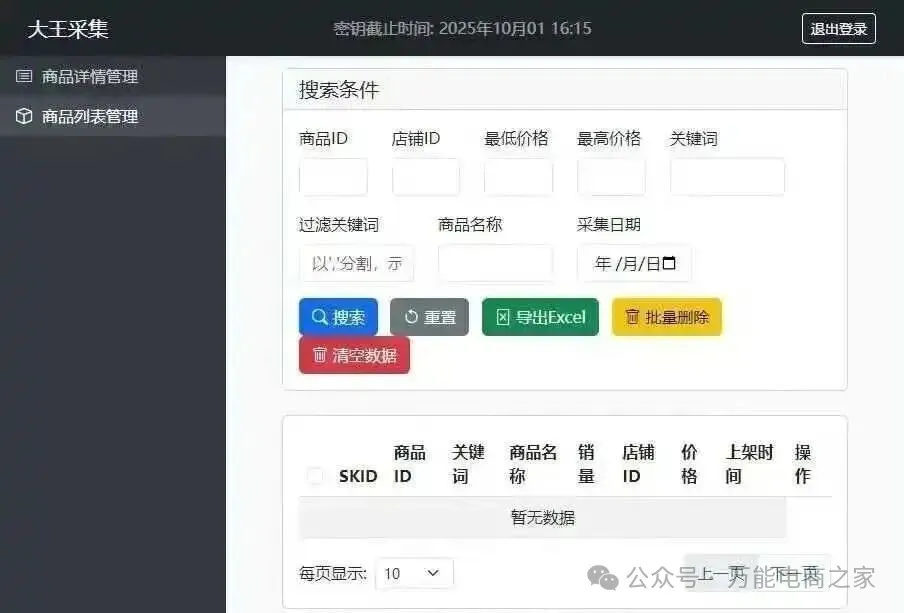Screen dimensions: 904x613
Task: Click the list icon beside 商品详情管理
Action: click(24, 76)
